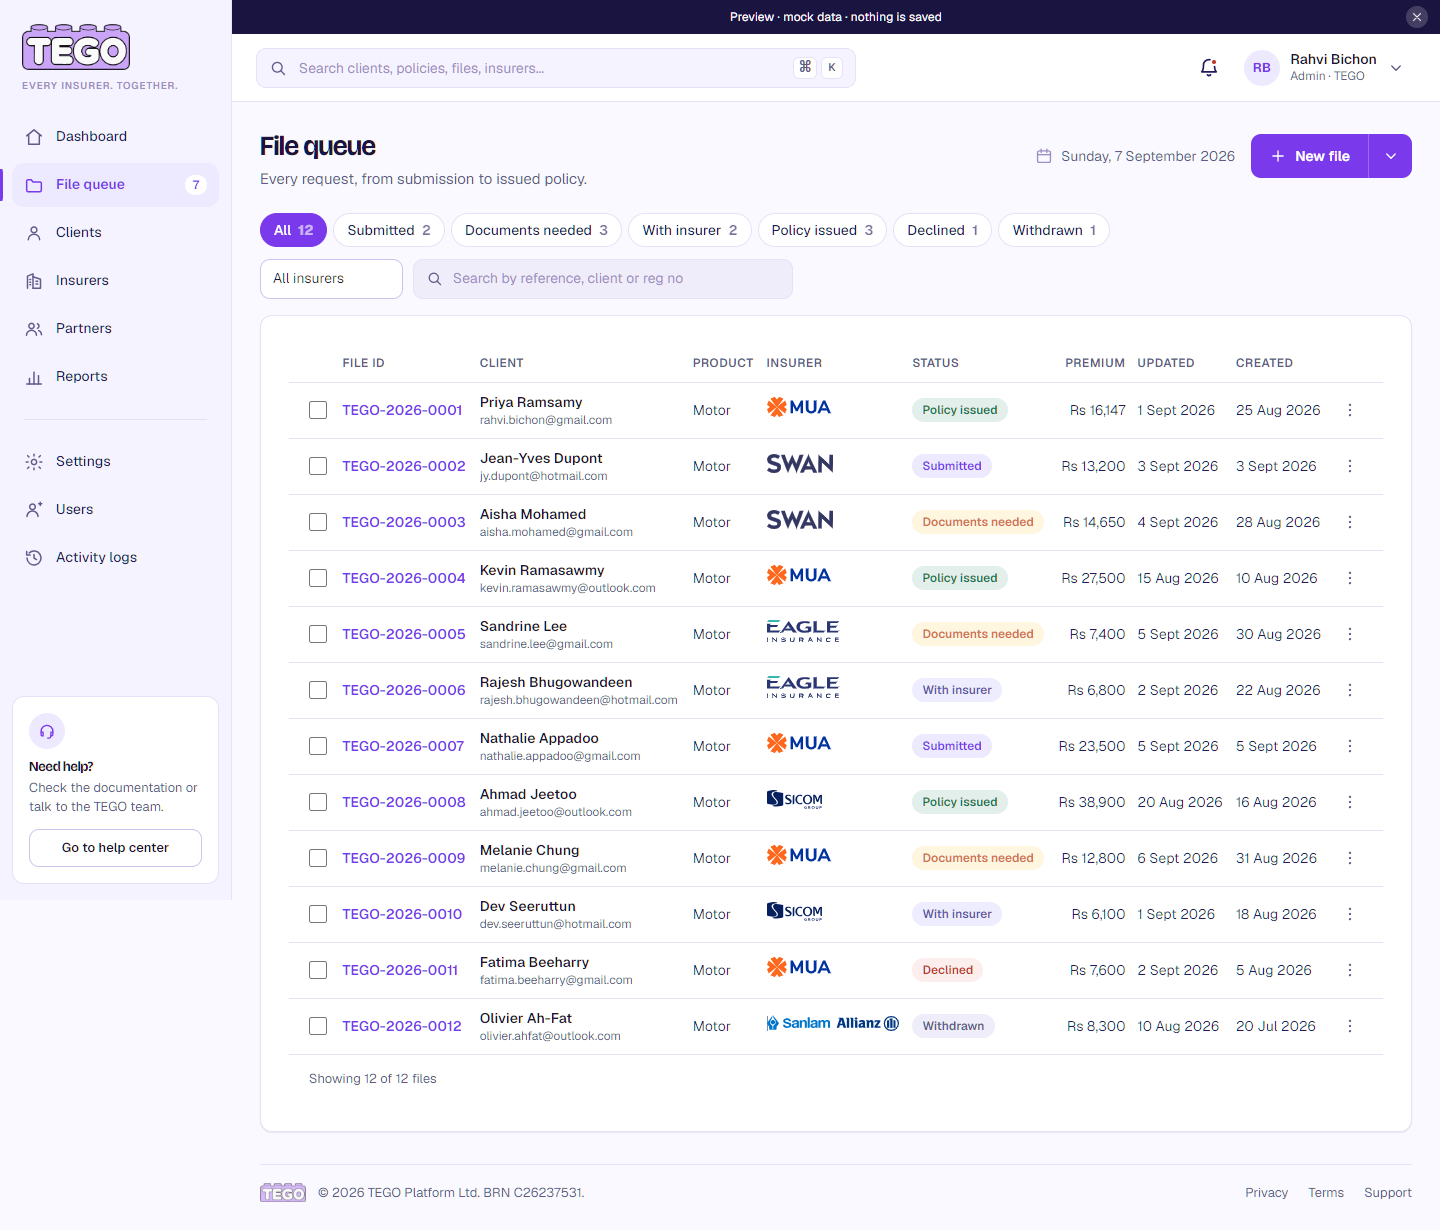Viewport: 1440px width, 1230px height.
Task: Go to help center
Action: click(115, 848)
